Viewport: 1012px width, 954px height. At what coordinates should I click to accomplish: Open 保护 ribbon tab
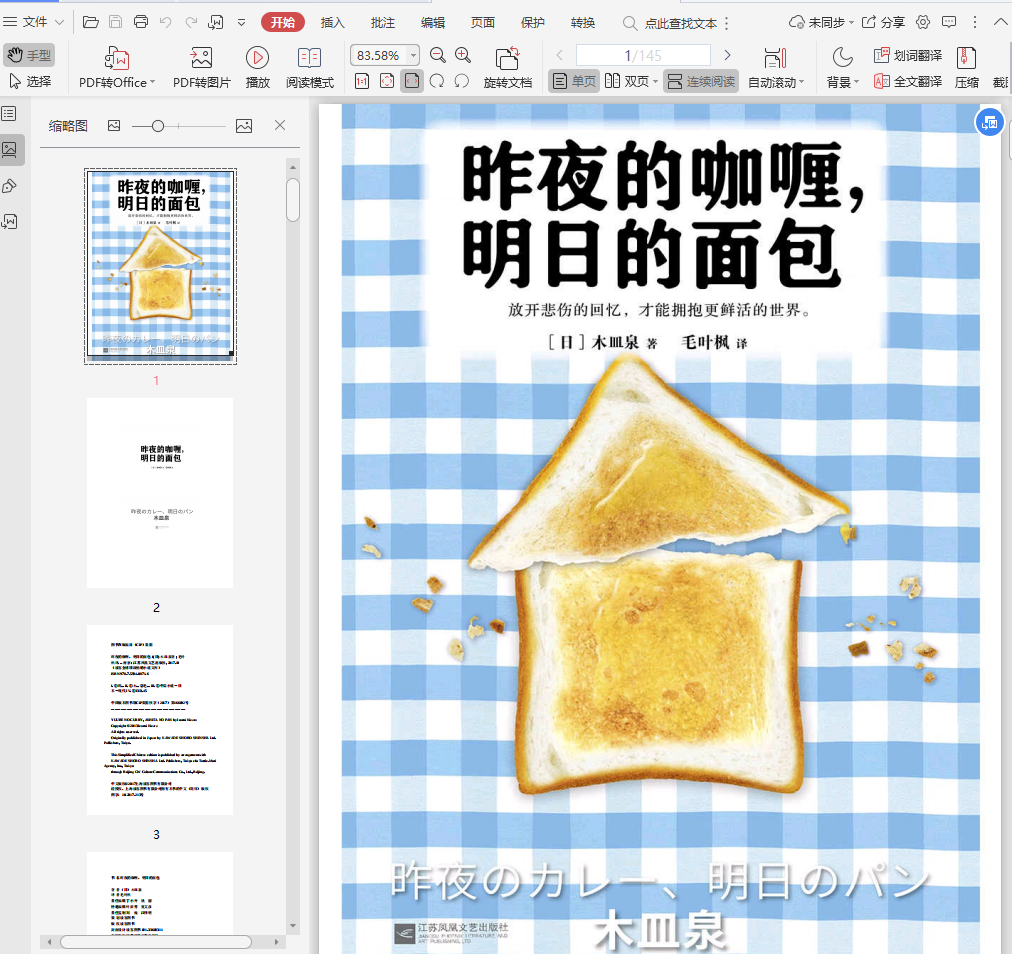click(x=532, y=23)
